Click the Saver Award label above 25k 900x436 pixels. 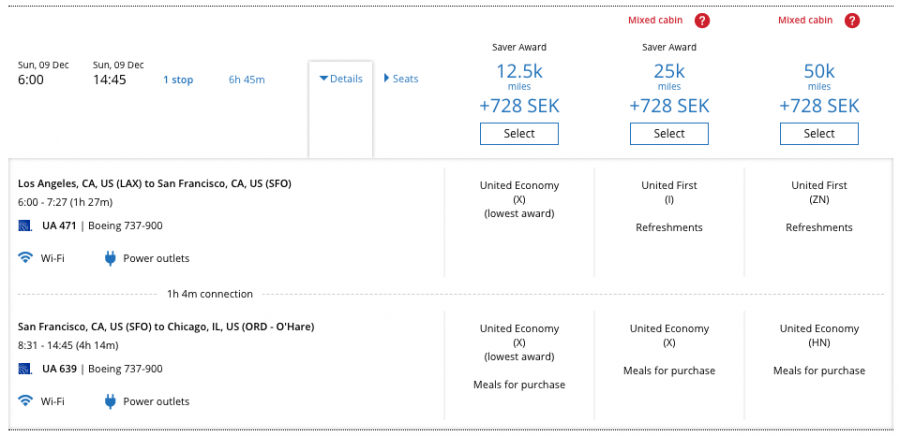669,47
